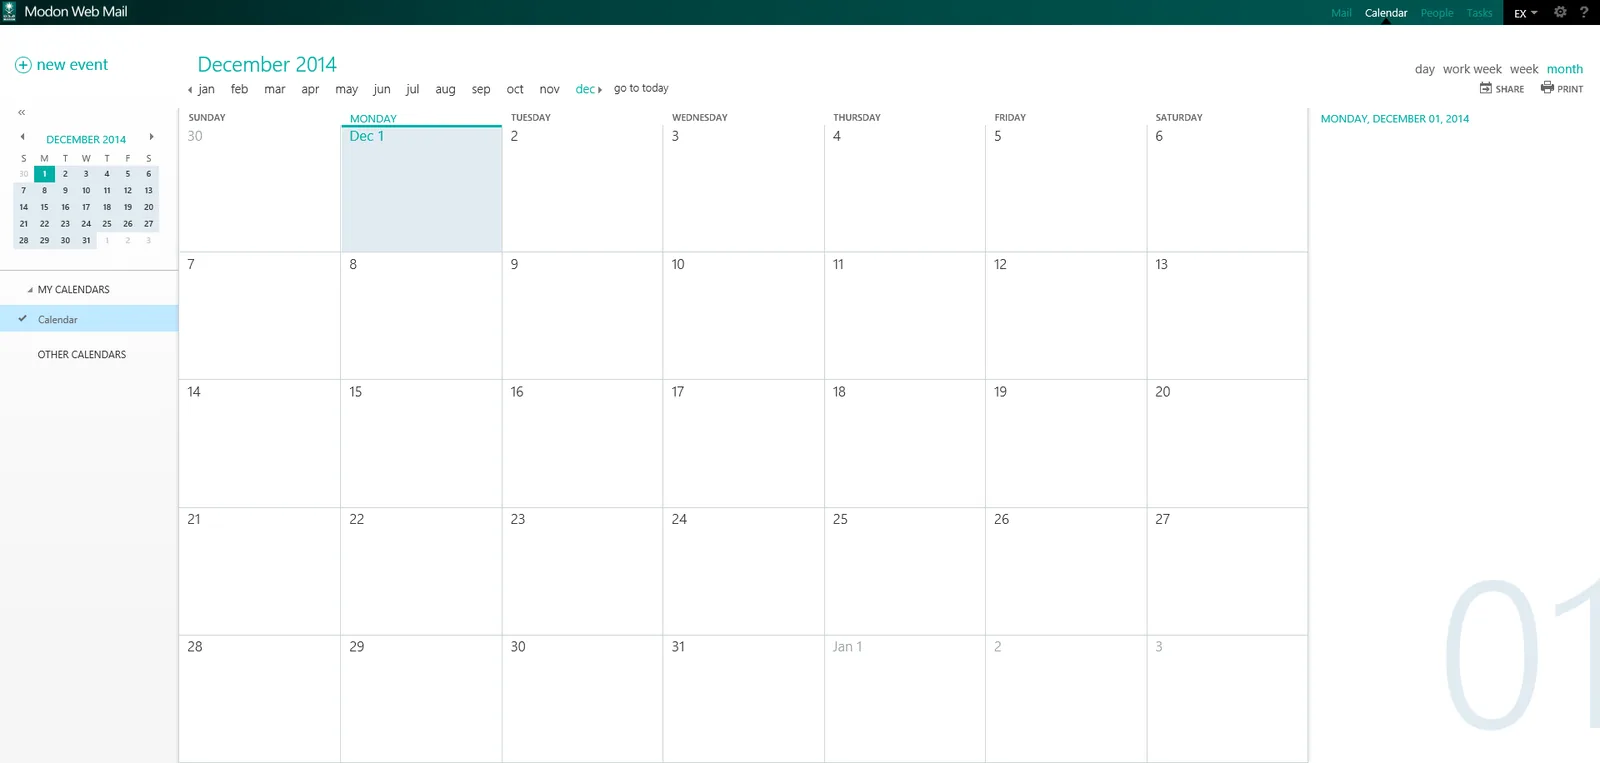Viewport: 1600px width, 763px height.
Task: Click the Modon Web Mail logo icon
Action: [x=9, y=12]
